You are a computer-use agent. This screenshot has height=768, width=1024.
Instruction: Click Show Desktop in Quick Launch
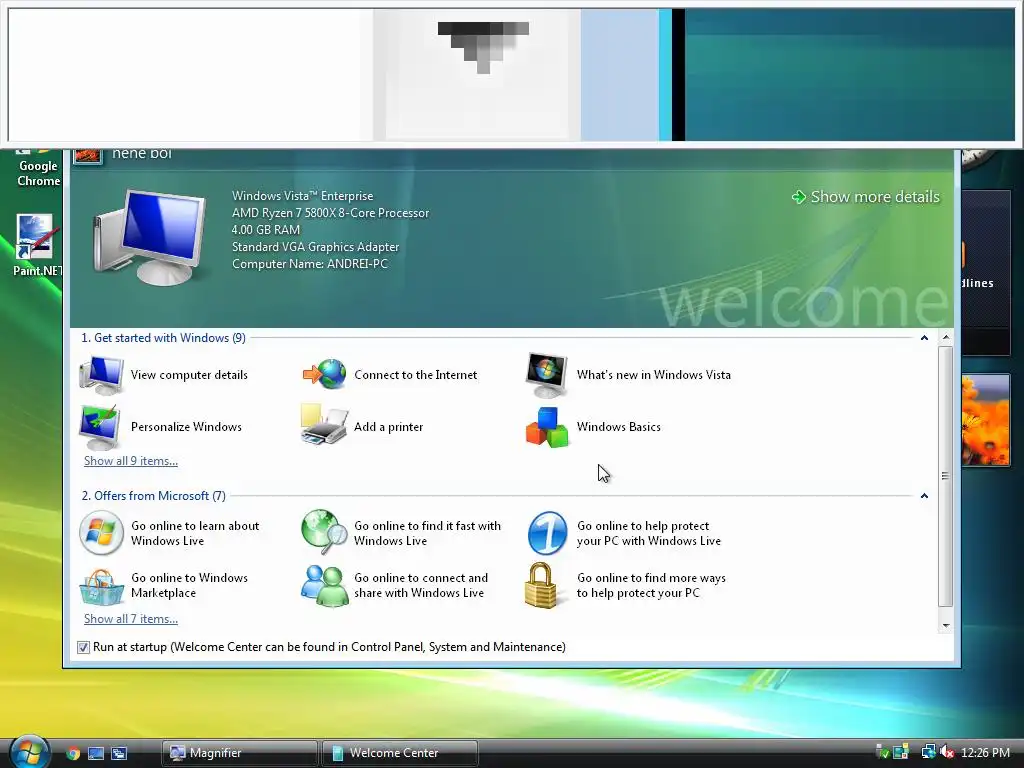click(x=96, y=753)
